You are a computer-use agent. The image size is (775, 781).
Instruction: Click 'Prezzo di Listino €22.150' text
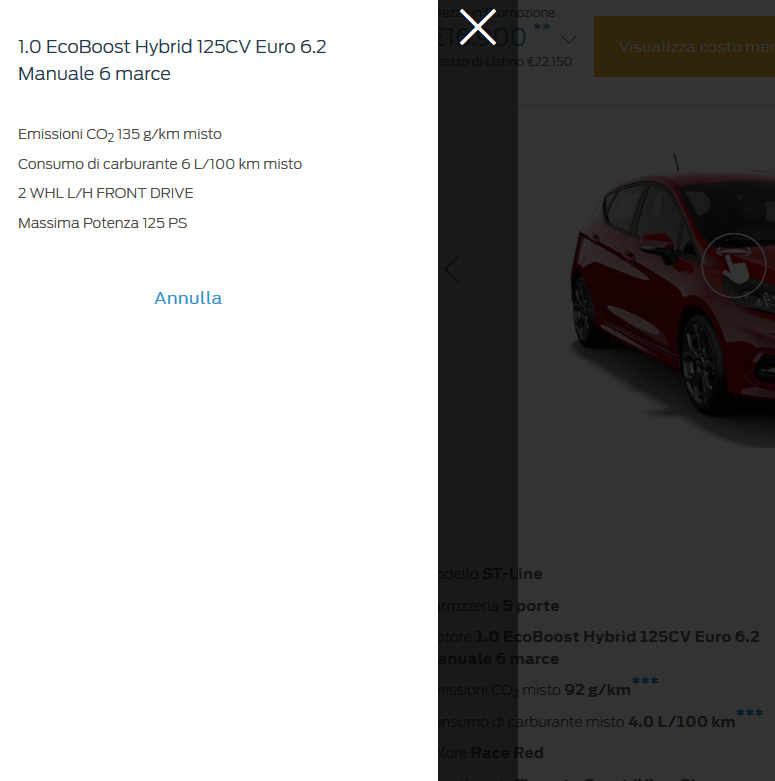pos(505,62)
